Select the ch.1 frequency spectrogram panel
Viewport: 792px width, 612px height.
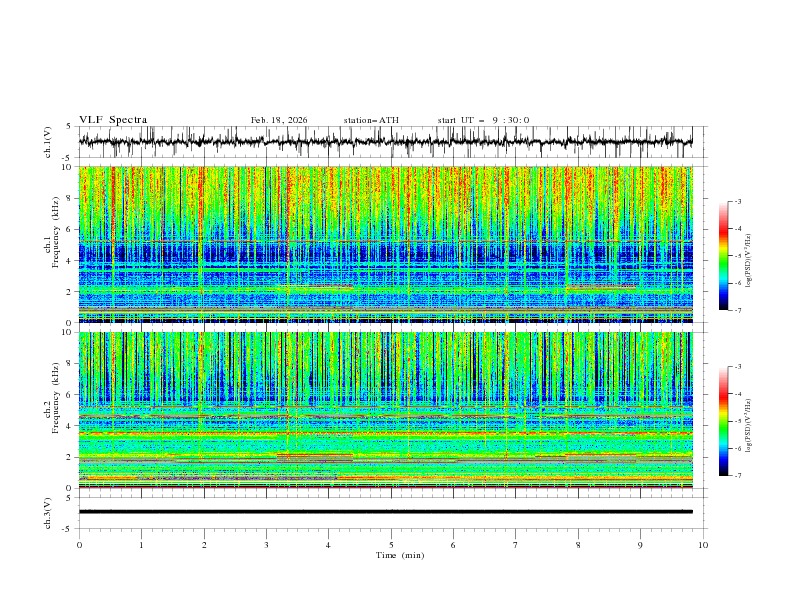pyautogui.click(x=390, y=244)
